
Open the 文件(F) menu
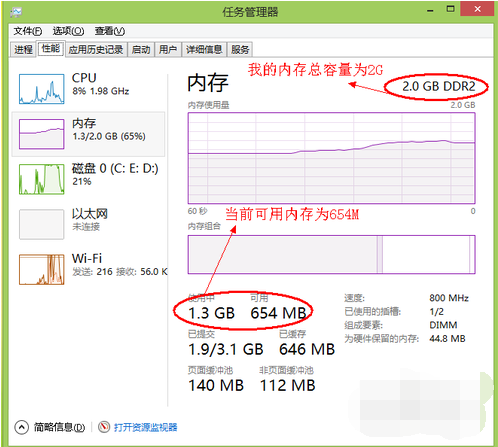[28, 31]
